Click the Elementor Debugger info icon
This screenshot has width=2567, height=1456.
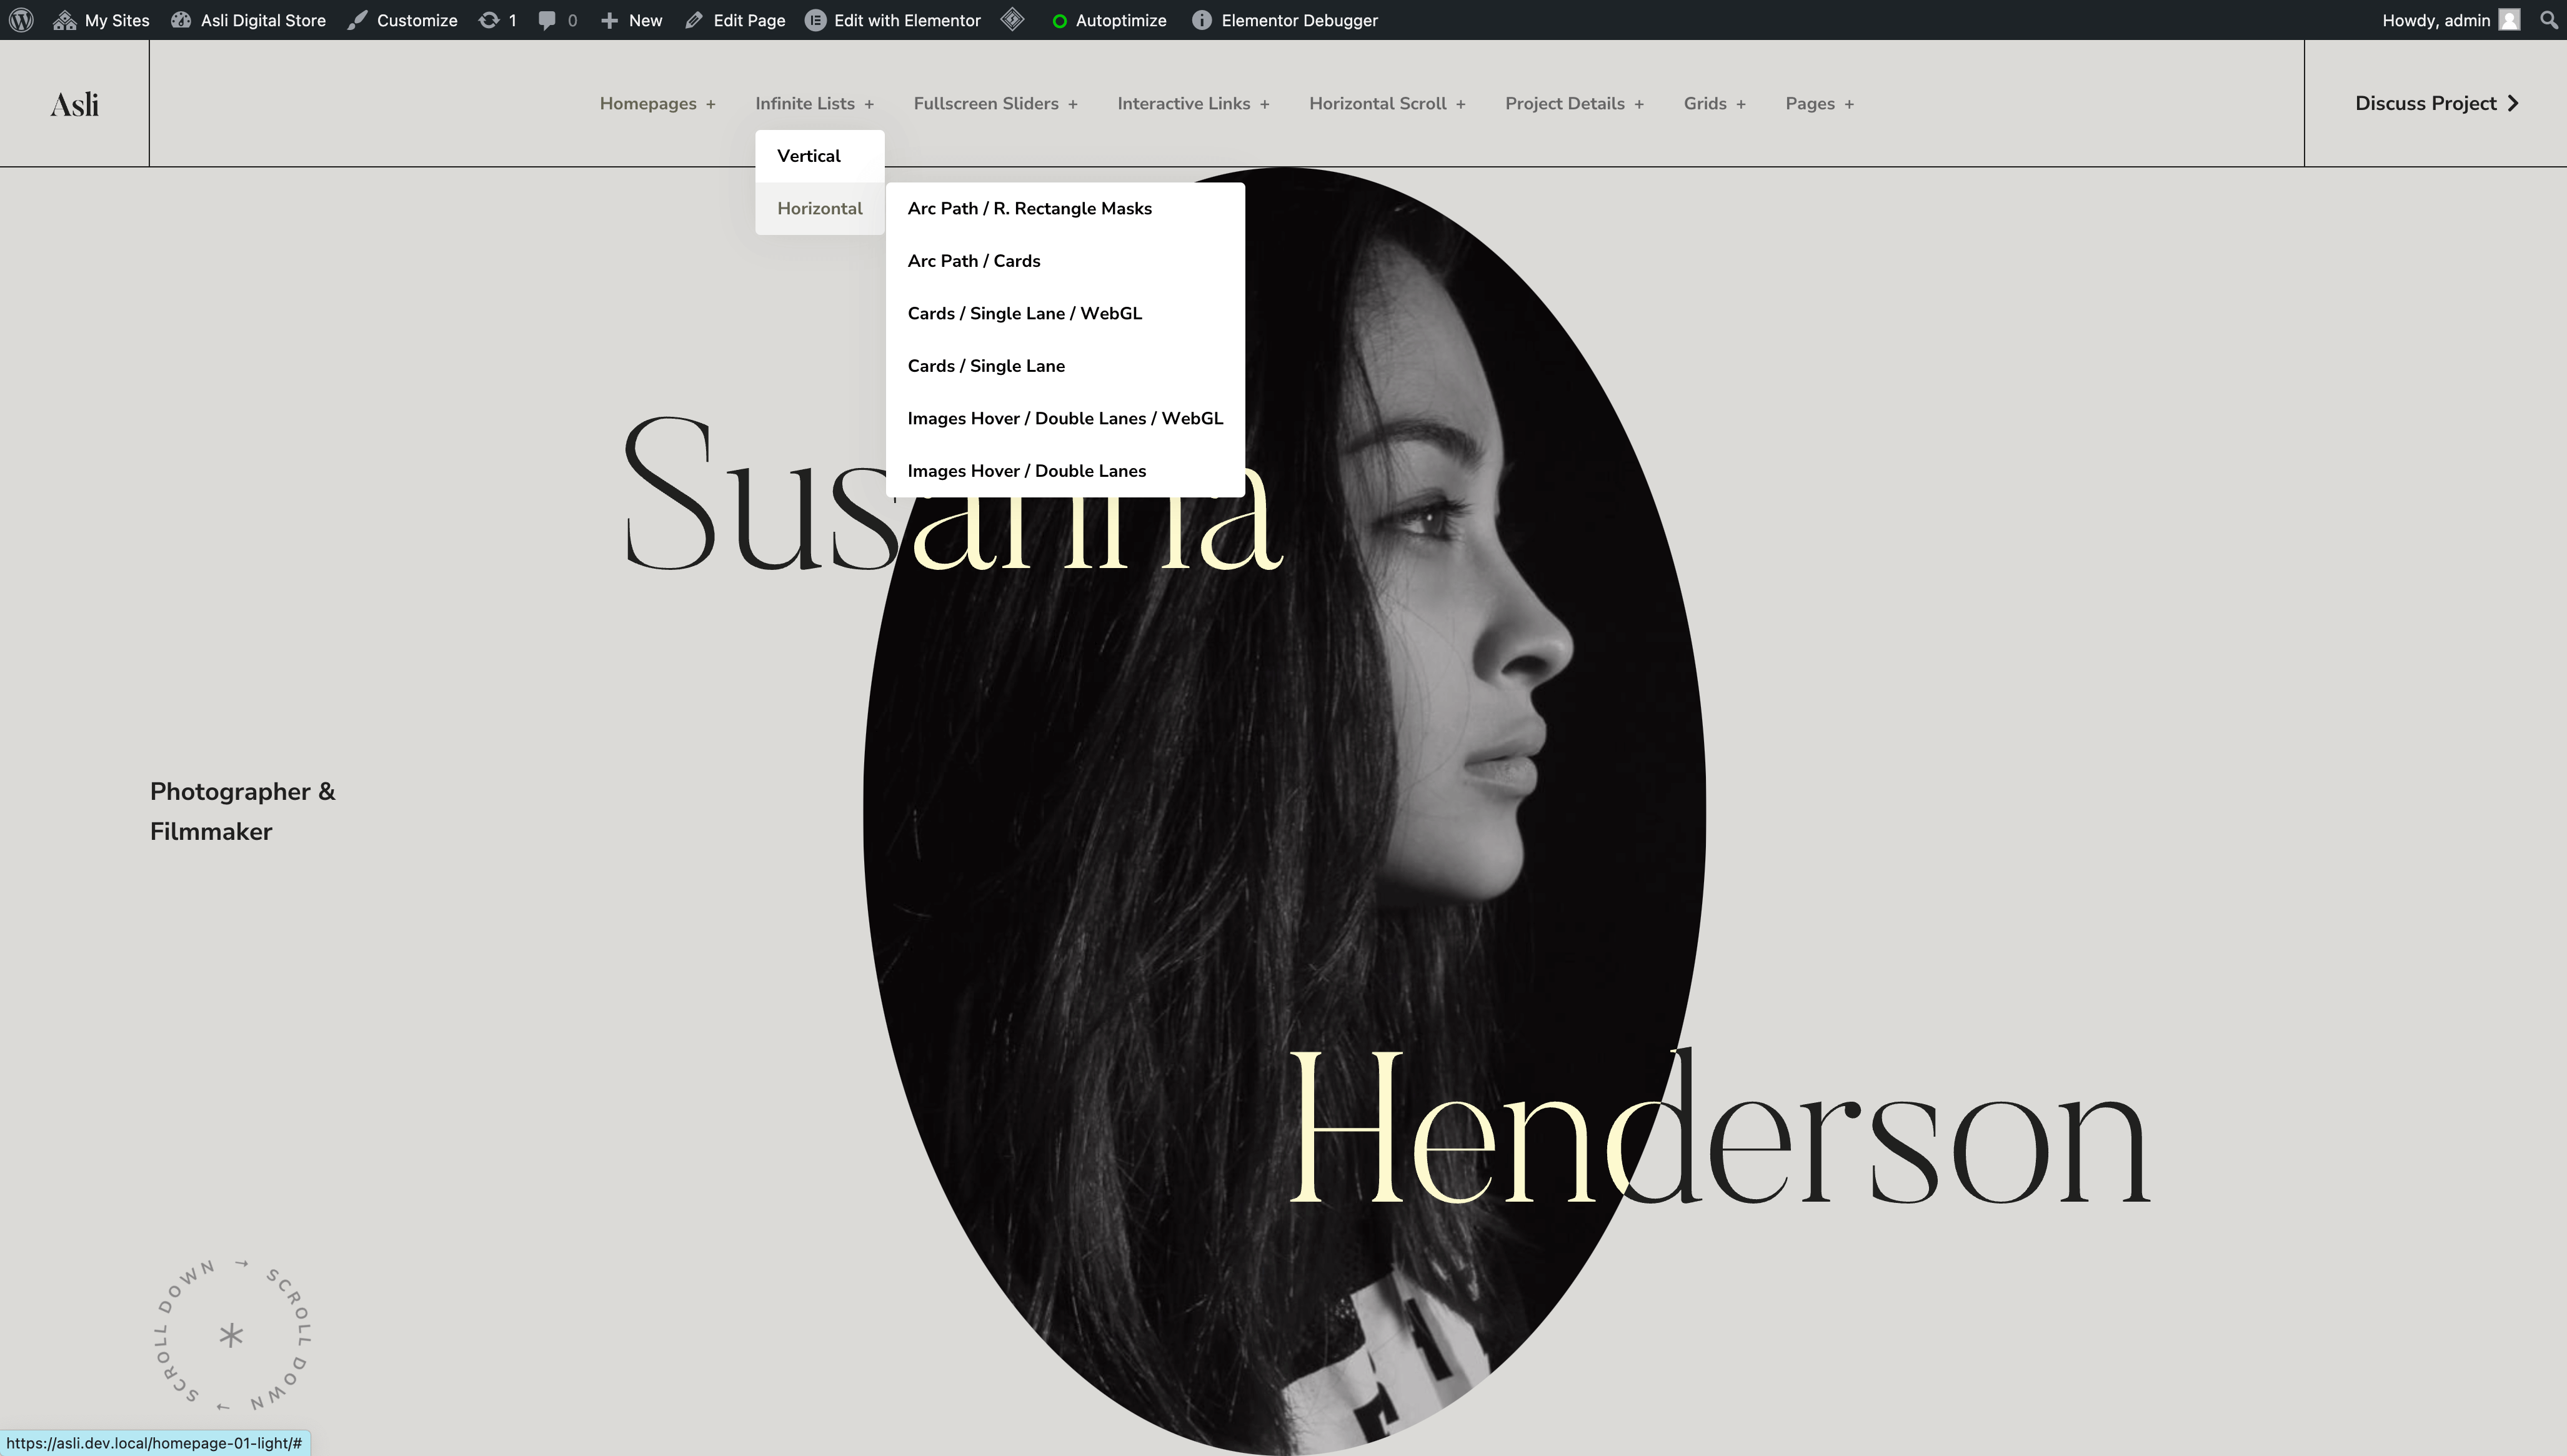(1202, 20)
